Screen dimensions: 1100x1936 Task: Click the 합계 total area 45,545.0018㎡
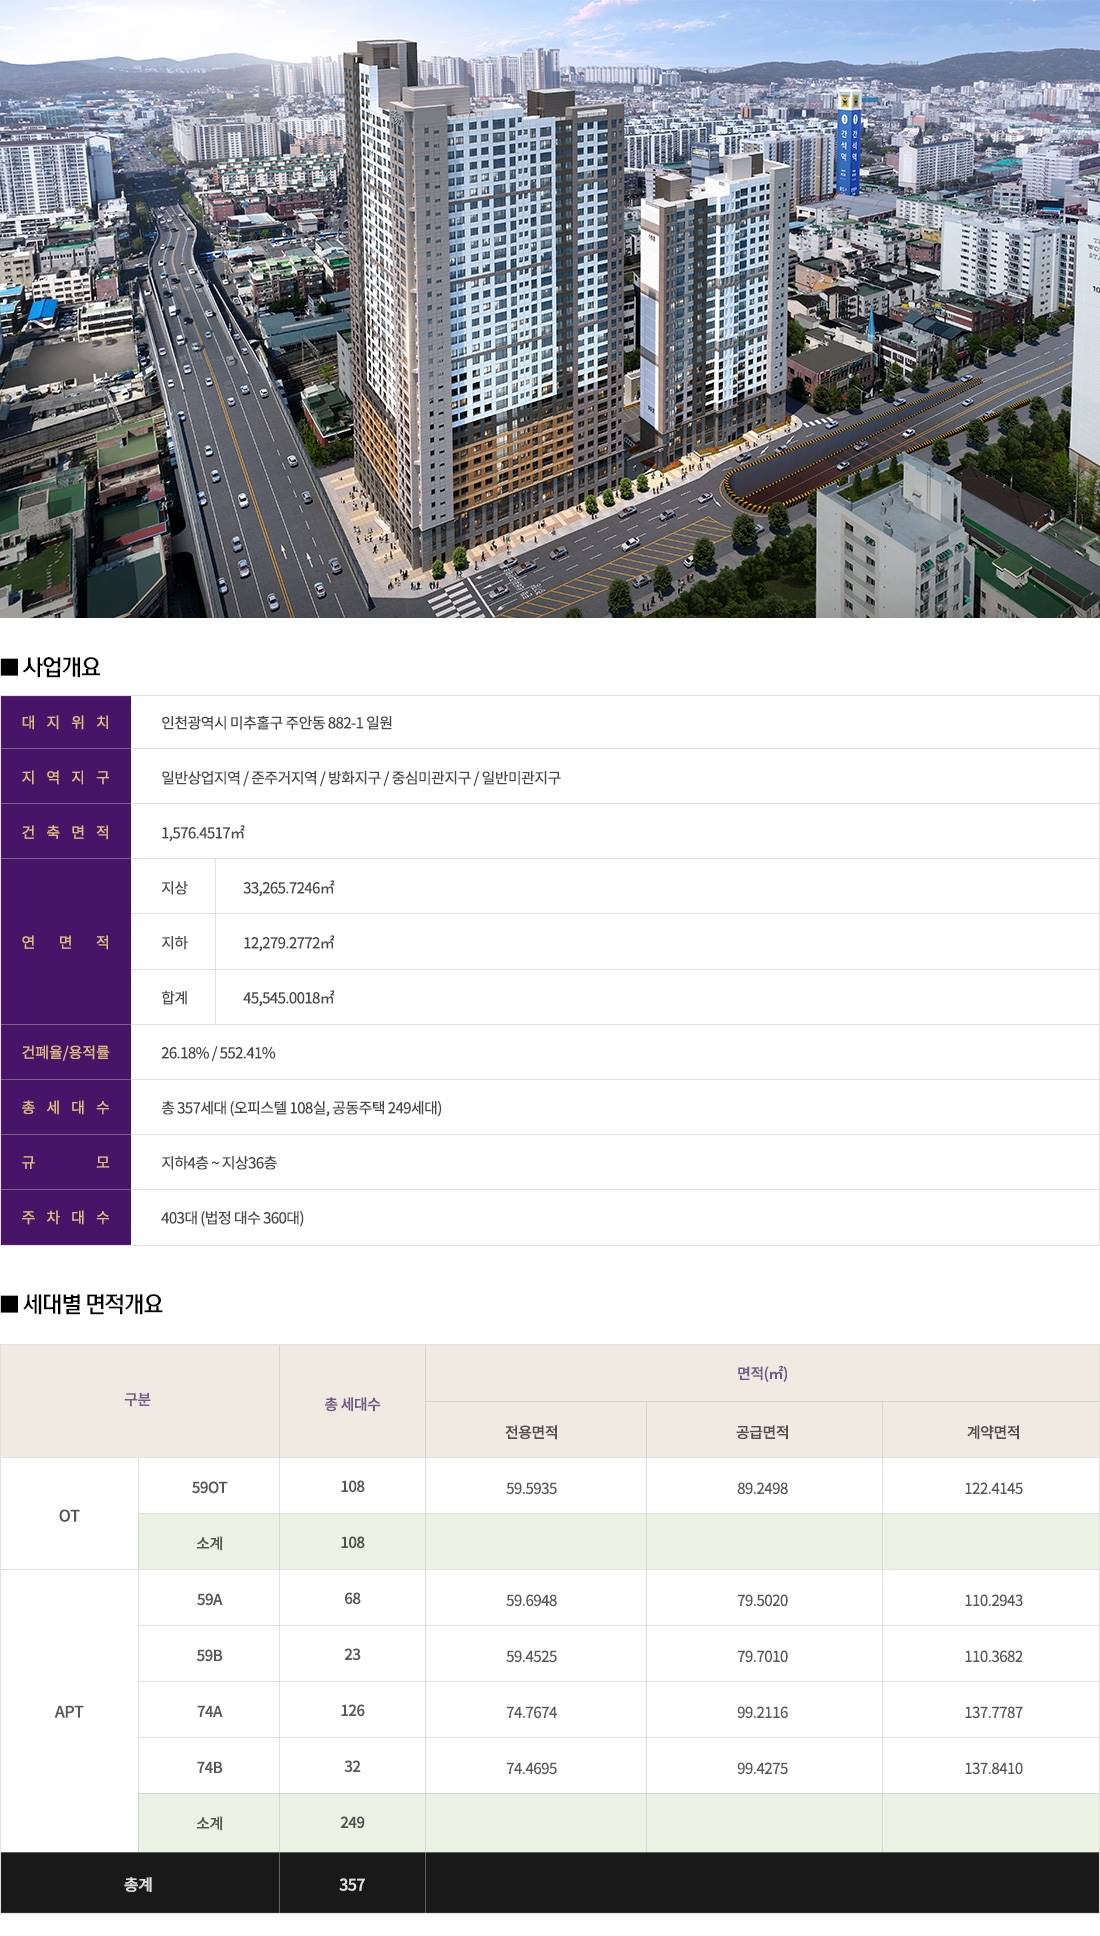pos(288,998)
